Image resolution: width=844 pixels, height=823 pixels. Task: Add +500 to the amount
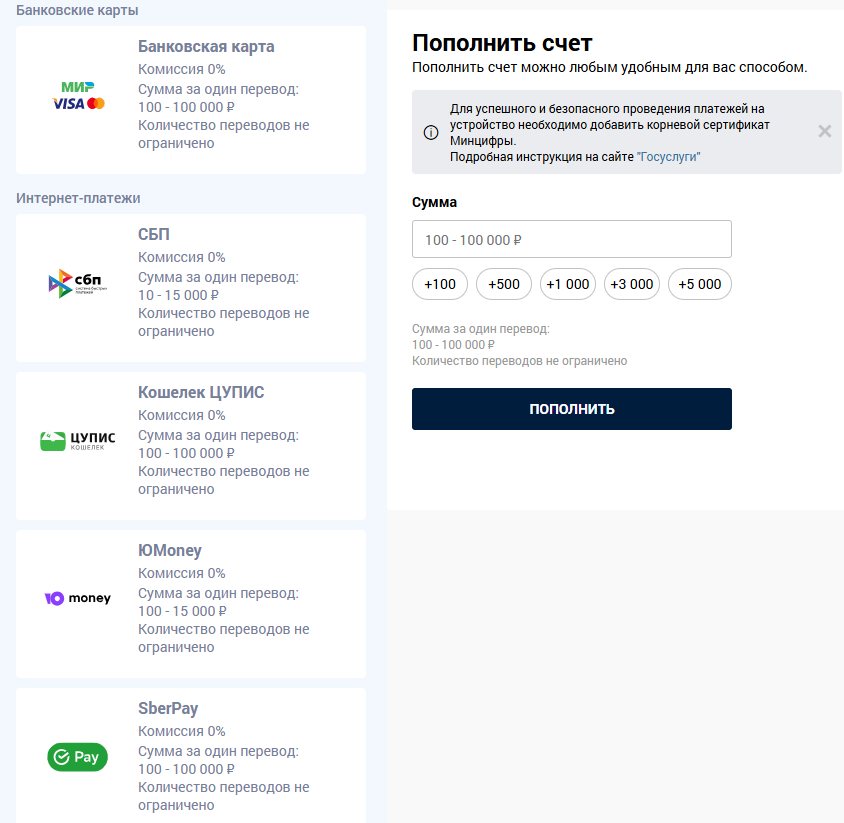[x=504, y=284]
